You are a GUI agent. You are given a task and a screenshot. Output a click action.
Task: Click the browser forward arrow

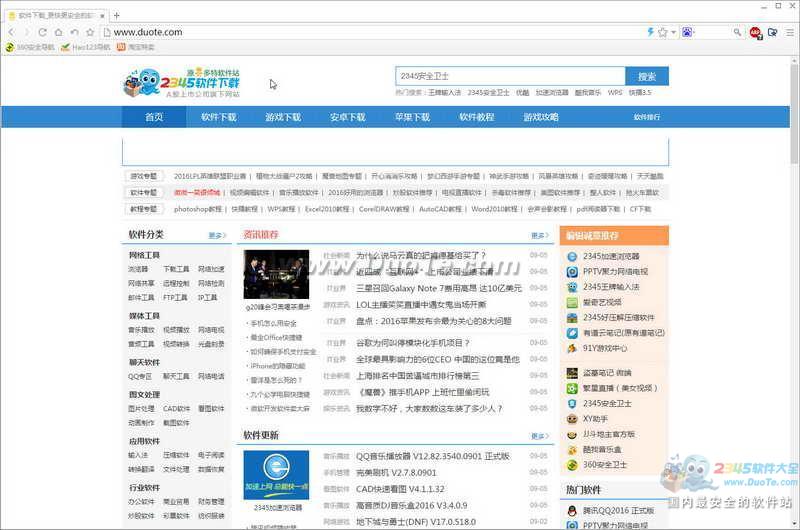pos(27,32)
